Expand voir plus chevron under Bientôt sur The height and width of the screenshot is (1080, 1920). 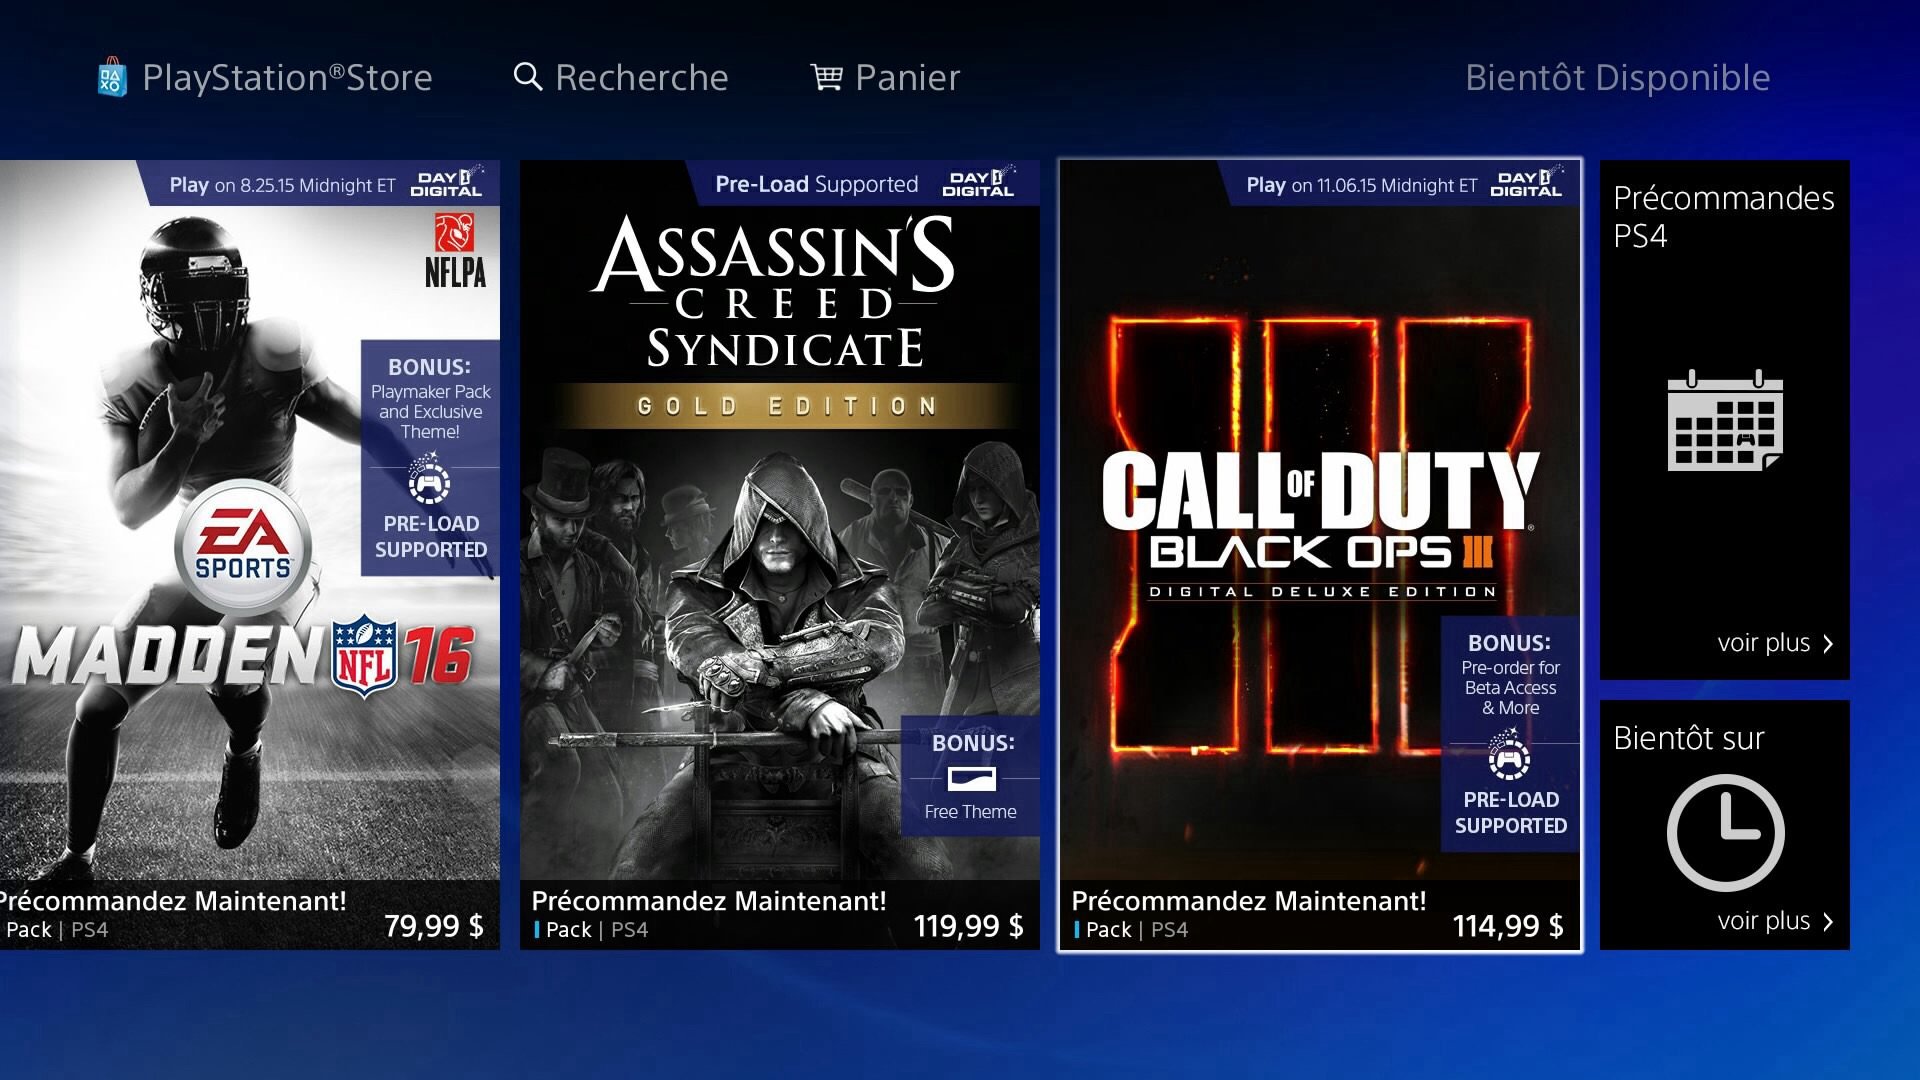(1828, 921)
